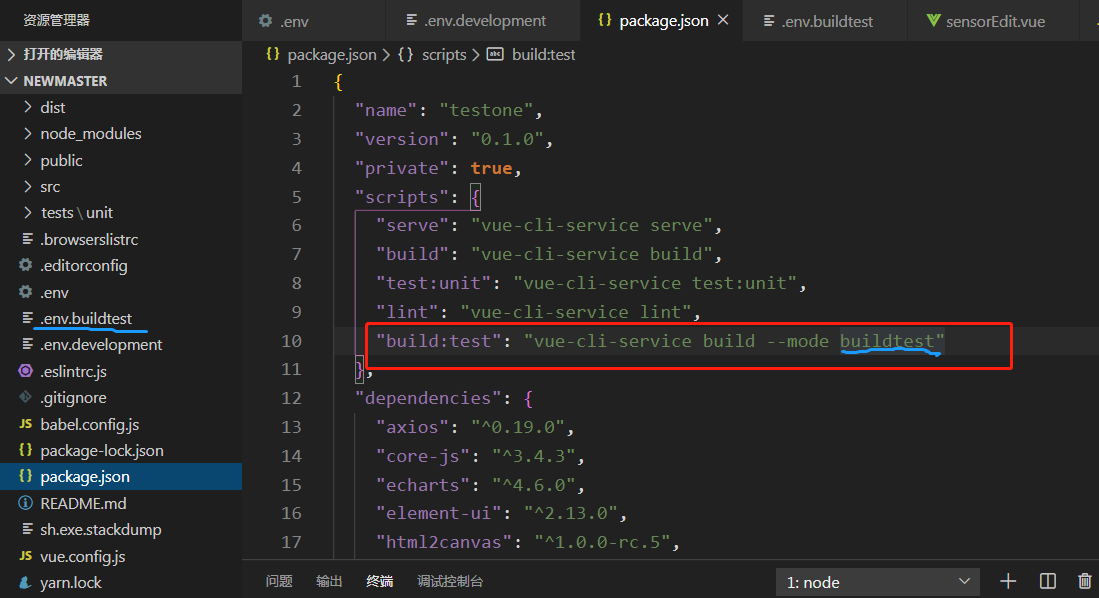Click braces icon in breadcrumb before scripts
This screenshot has height=598, width=1099.
tap(405, 54)
